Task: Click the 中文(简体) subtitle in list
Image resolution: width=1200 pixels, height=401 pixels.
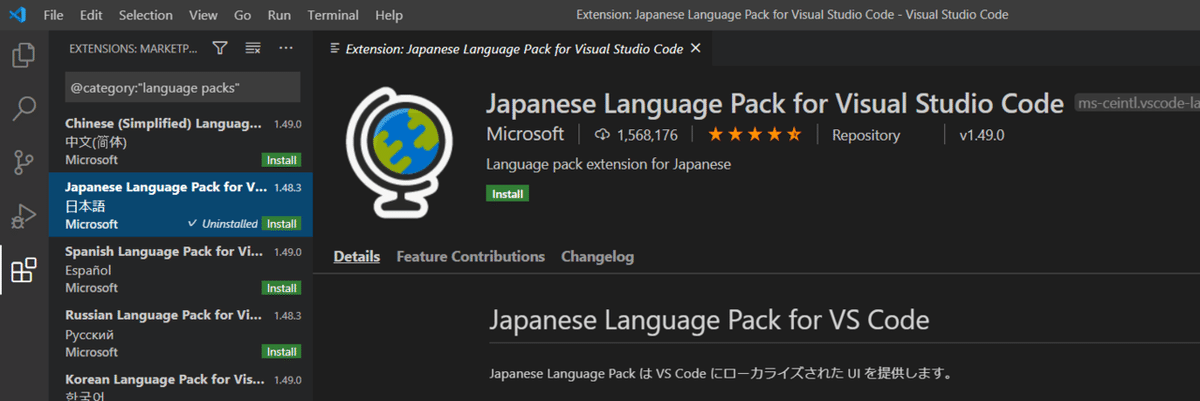Action: pyautogui.click(x=98, y=142)
